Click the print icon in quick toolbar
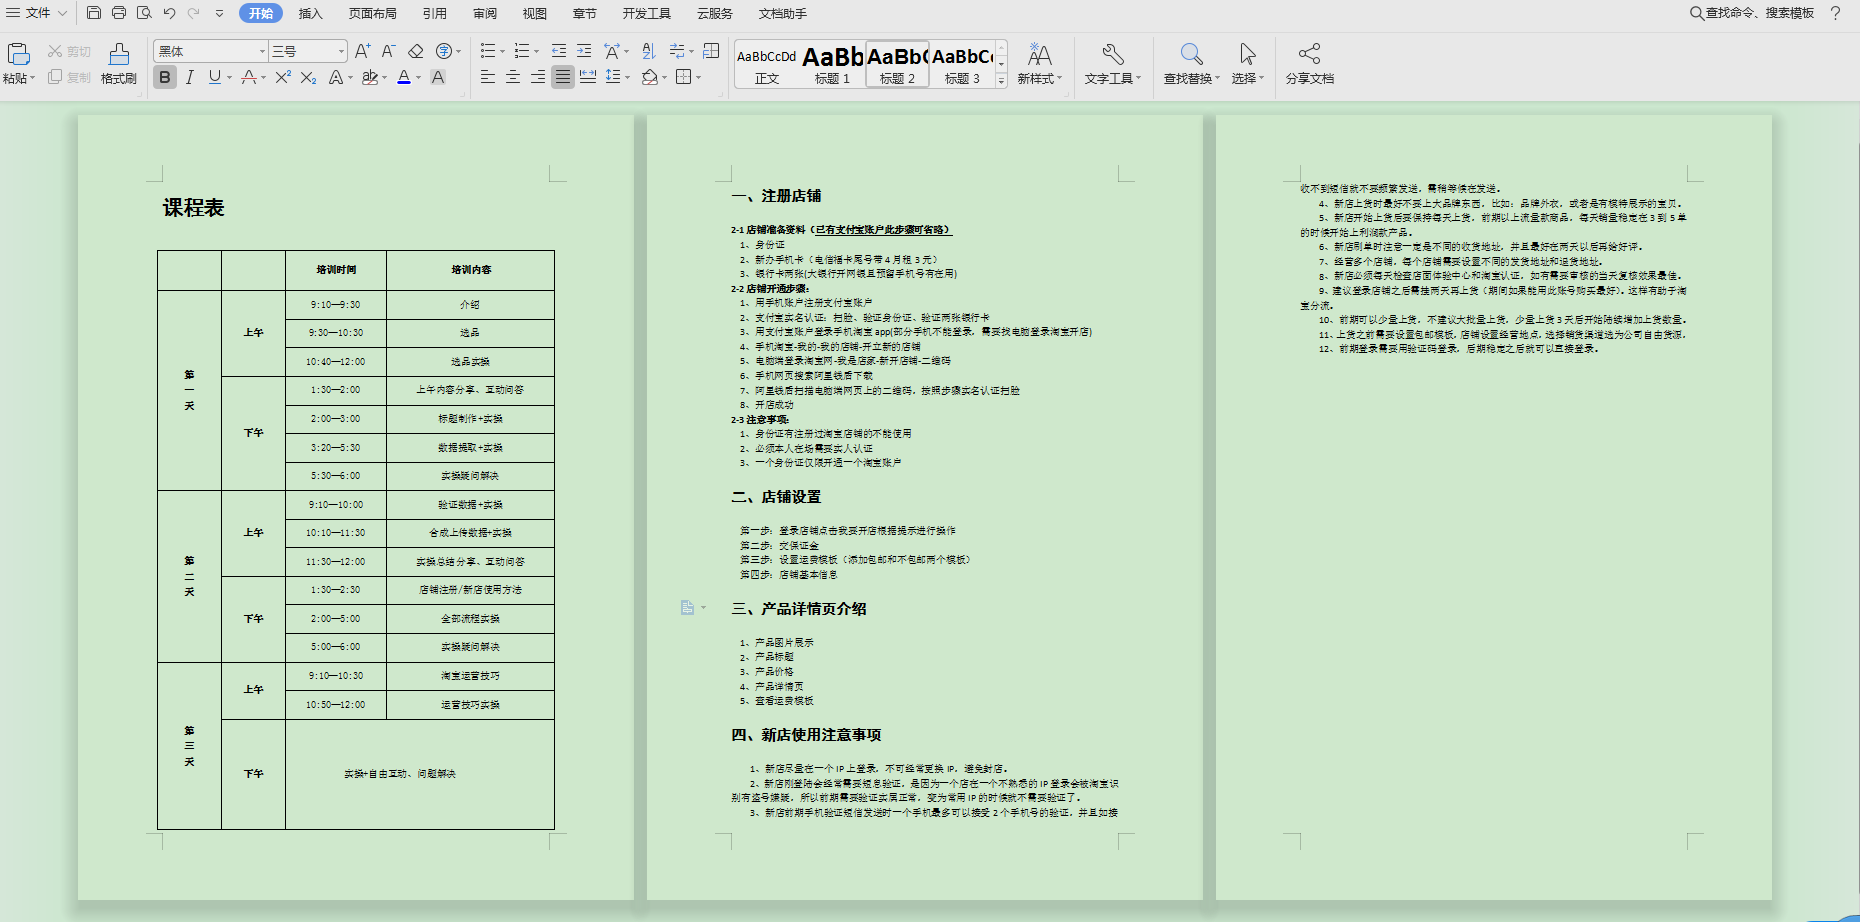This screenshot has height=922, width=1860. point(119,13)
